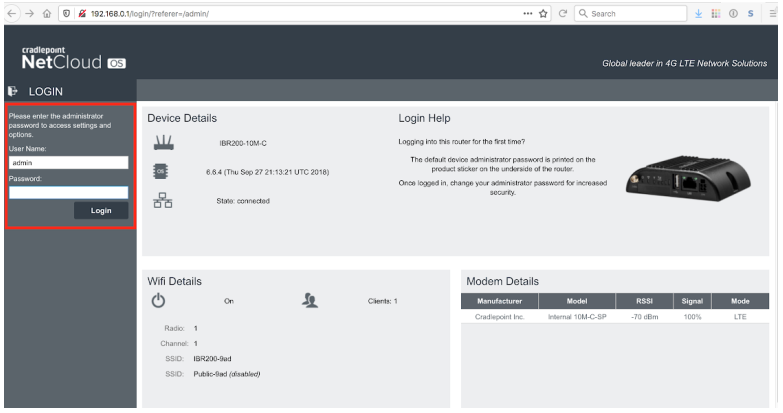Click the OS firmware chip icon
The height and width of the screenshot is (413, 783).
pyautogui.click(x=158, y=171)
